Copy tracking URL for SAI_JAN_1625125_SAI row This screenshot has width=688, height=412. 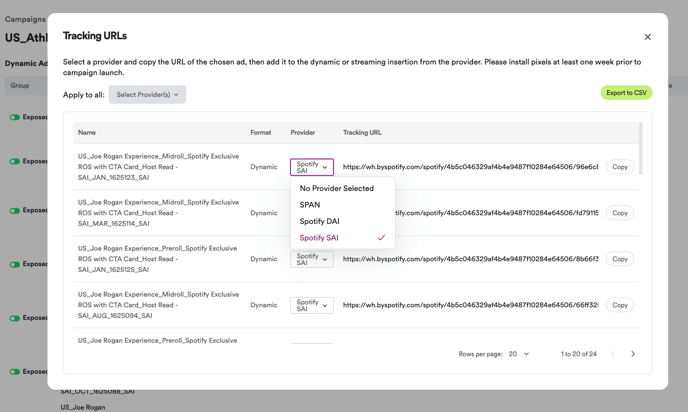(620, 259)
